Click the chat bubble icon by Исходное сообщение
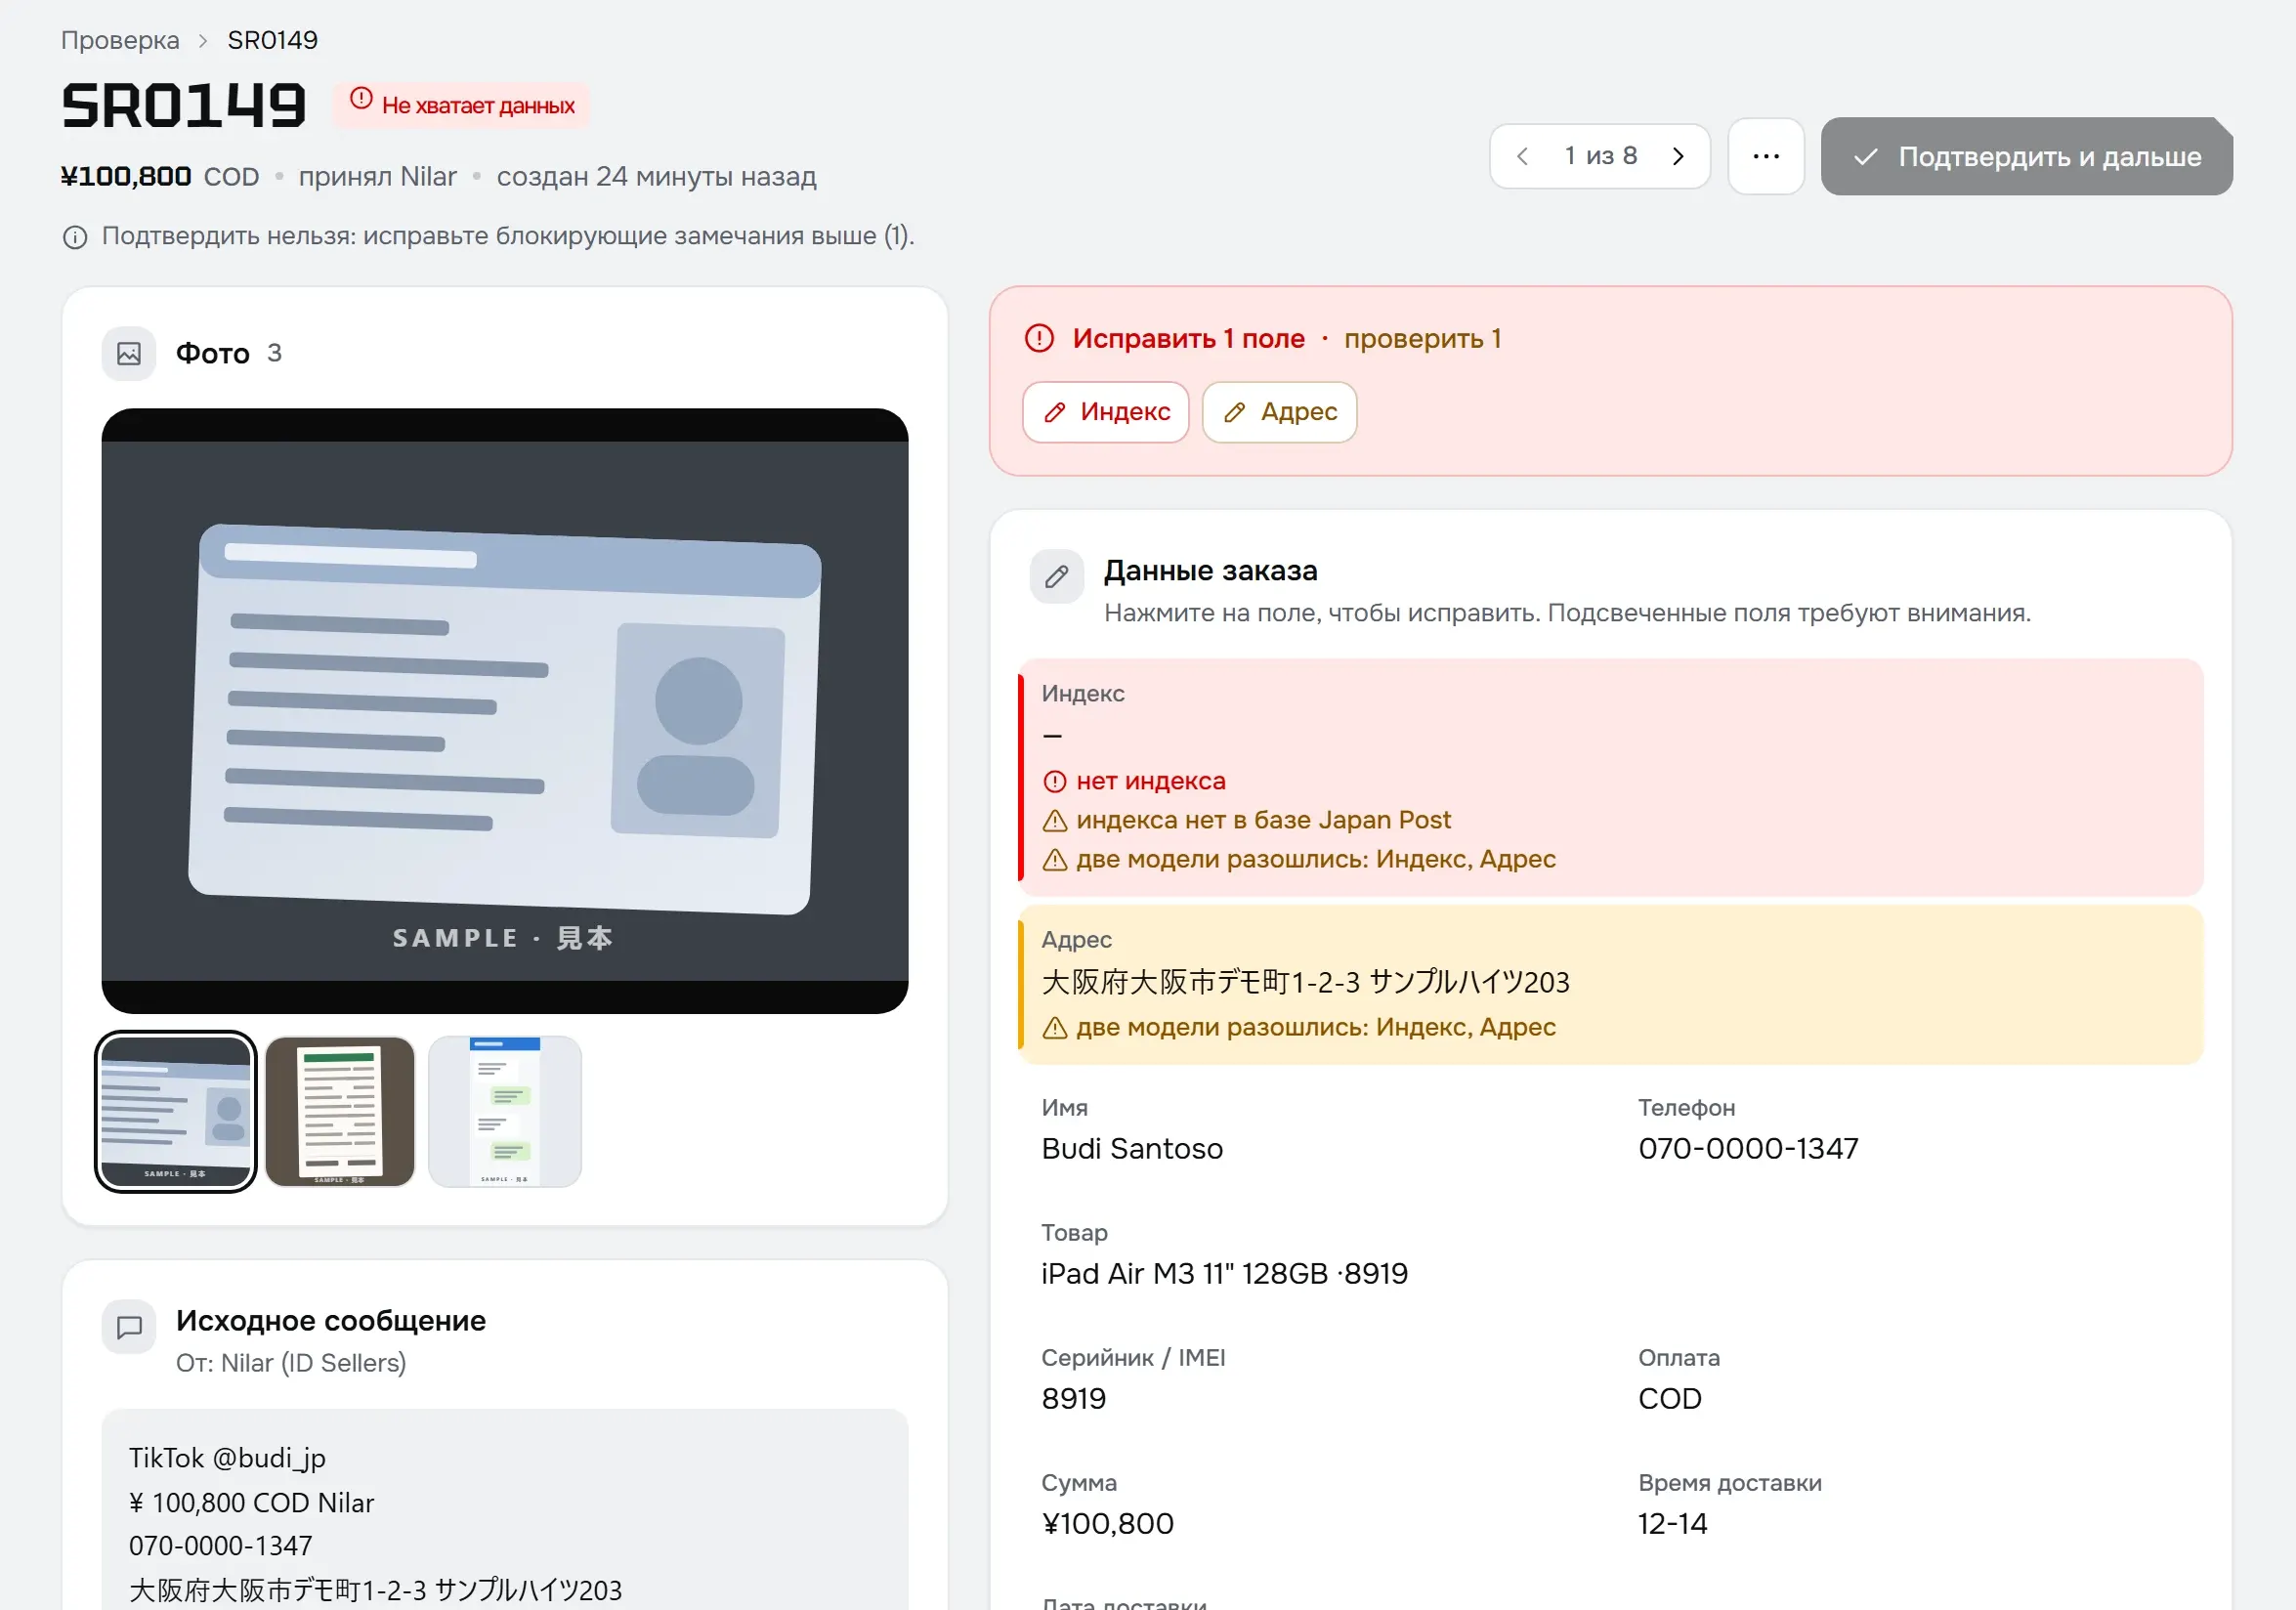 point(129,1327)
